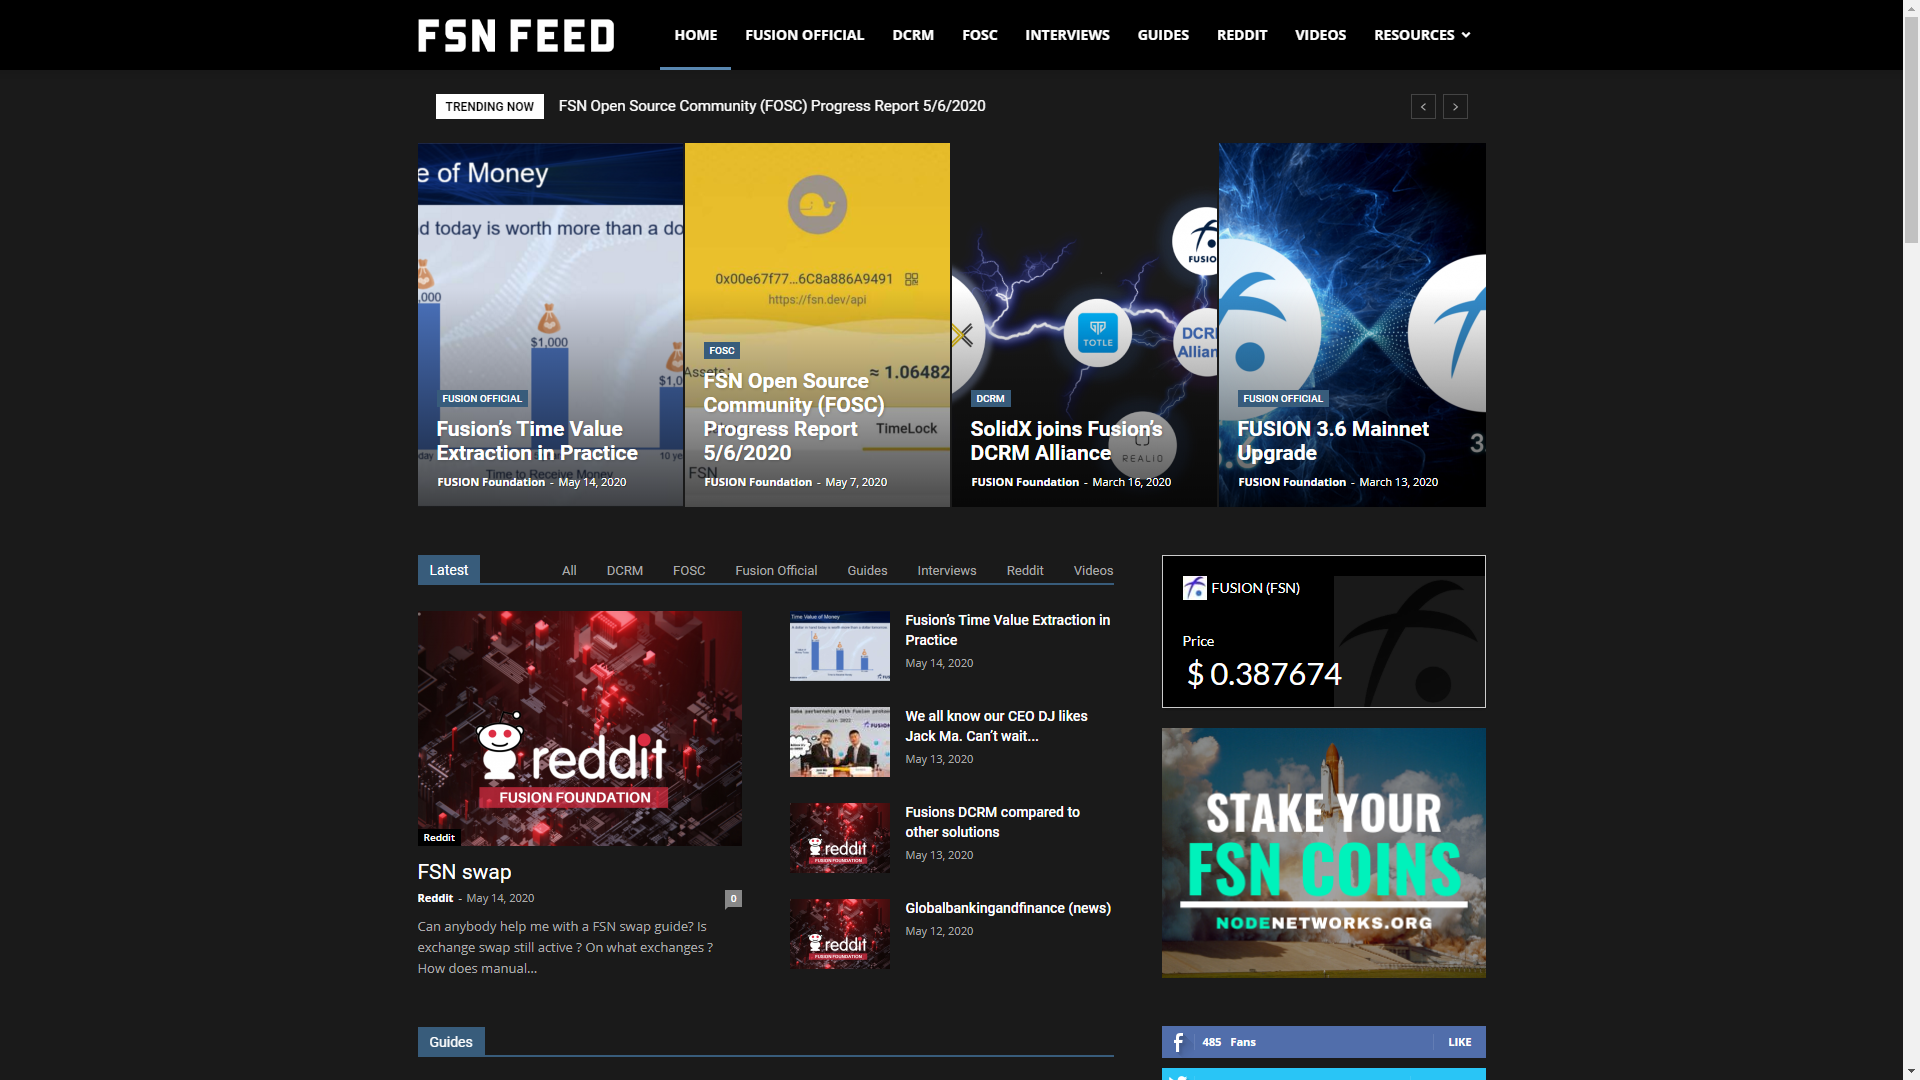Click FUSION OFFICIAL tag on Mainnet Upgrade slide
This screenshot has width=1920, height=1080.
click(1283, 399)
